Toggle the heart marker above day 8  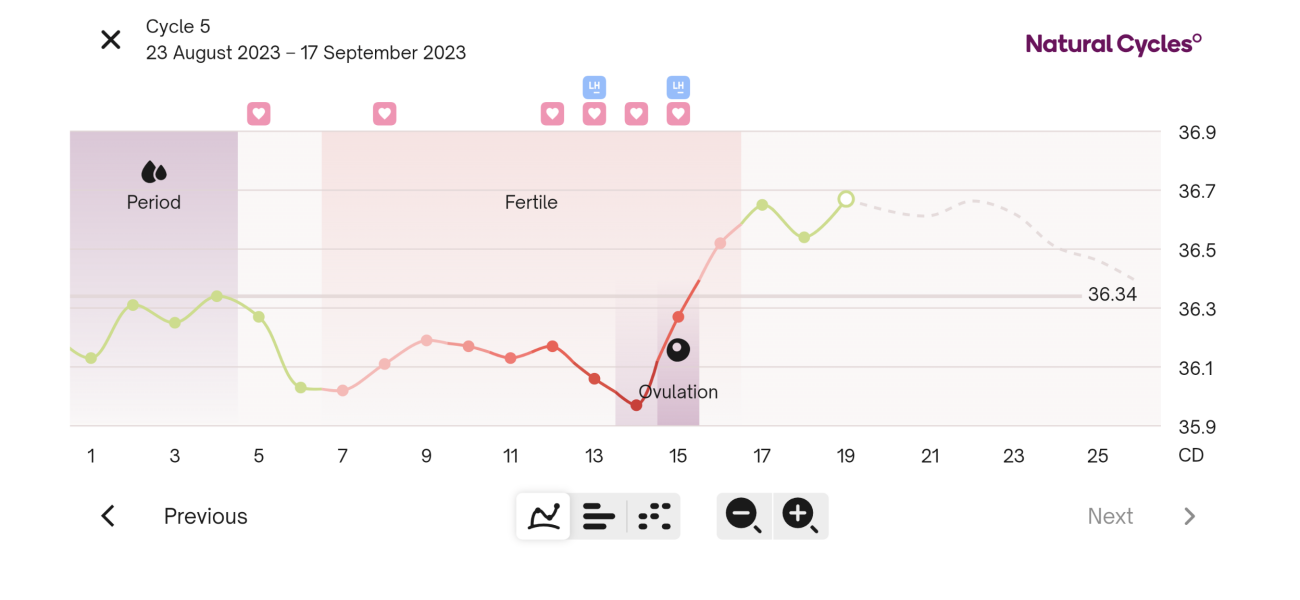(385, 114)
